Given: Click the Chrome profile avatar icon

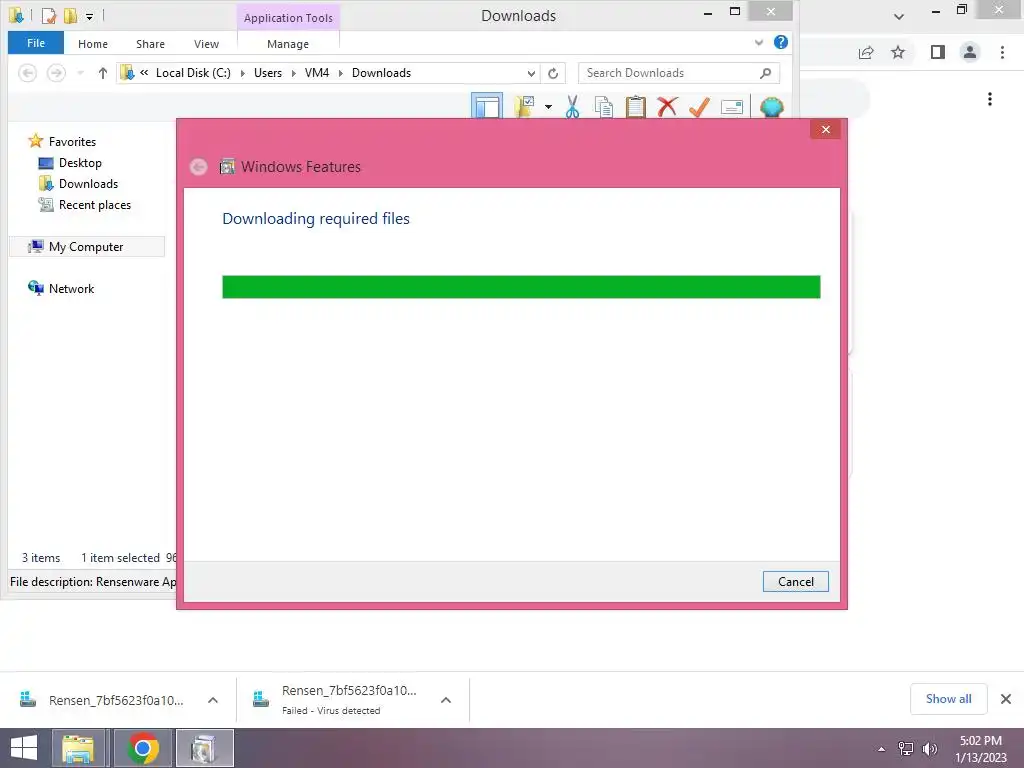Looking at the screenshot, I should (970, 52).
